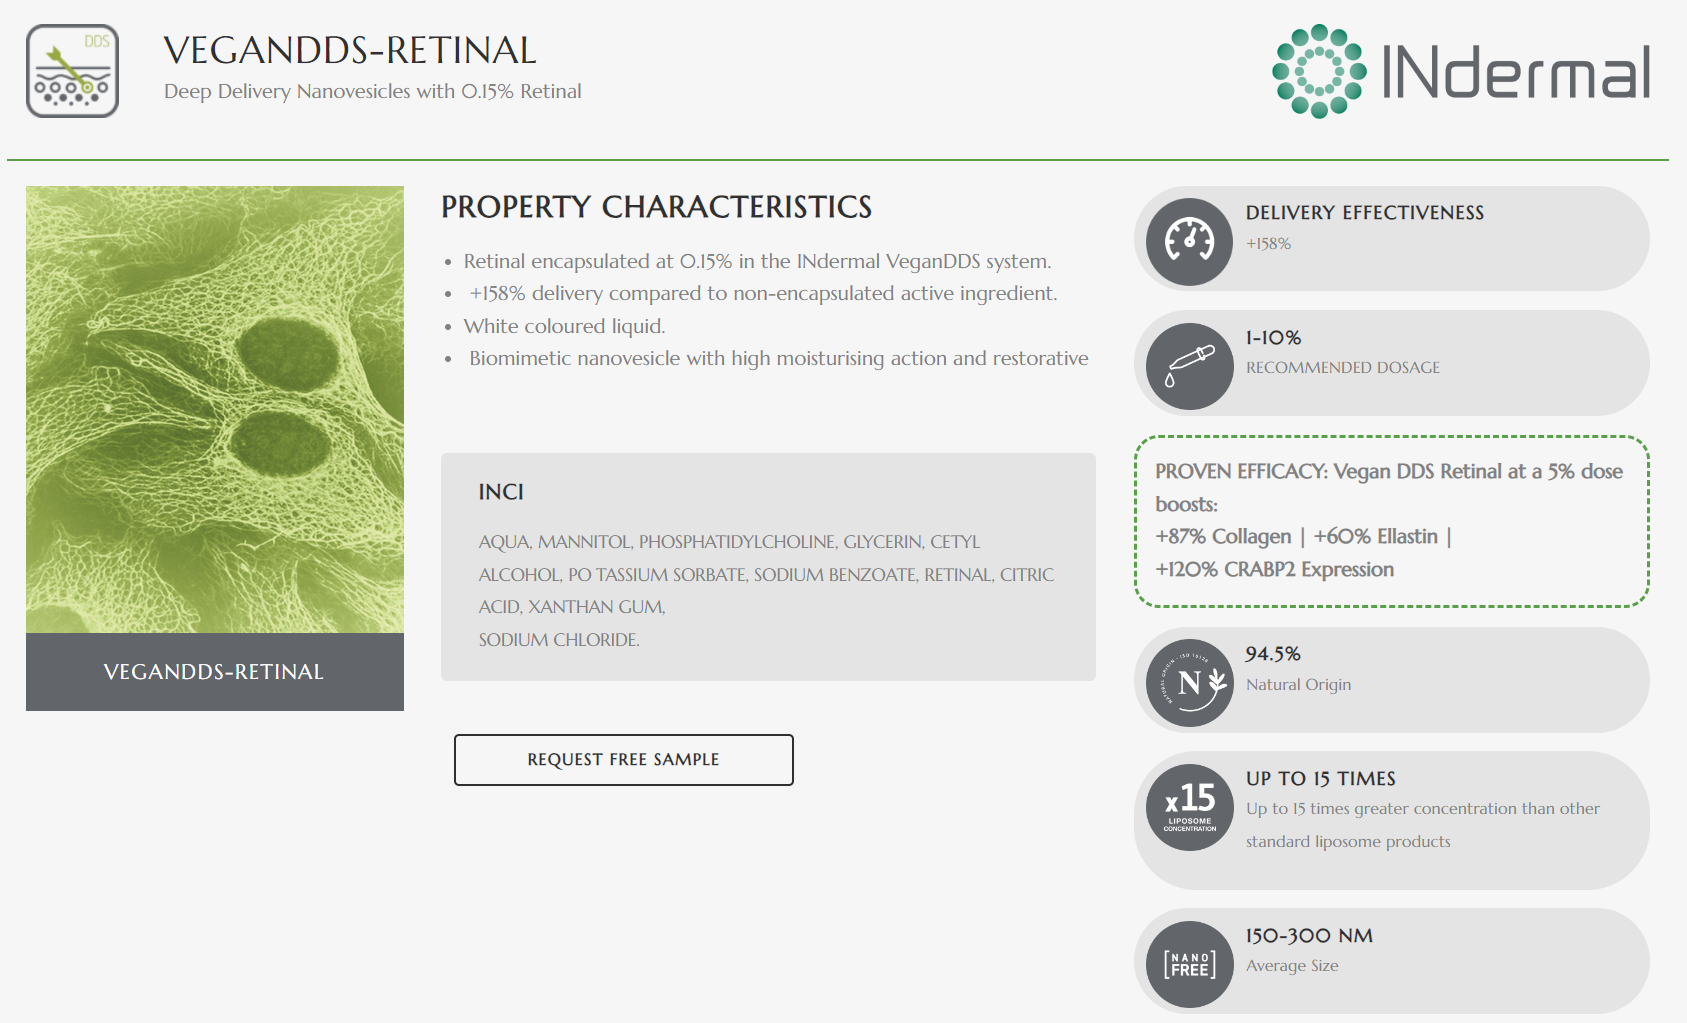Click the speedometer delivery effectiveness icon
The image size is (1687, 1023).
click(x=1189, y=241)
